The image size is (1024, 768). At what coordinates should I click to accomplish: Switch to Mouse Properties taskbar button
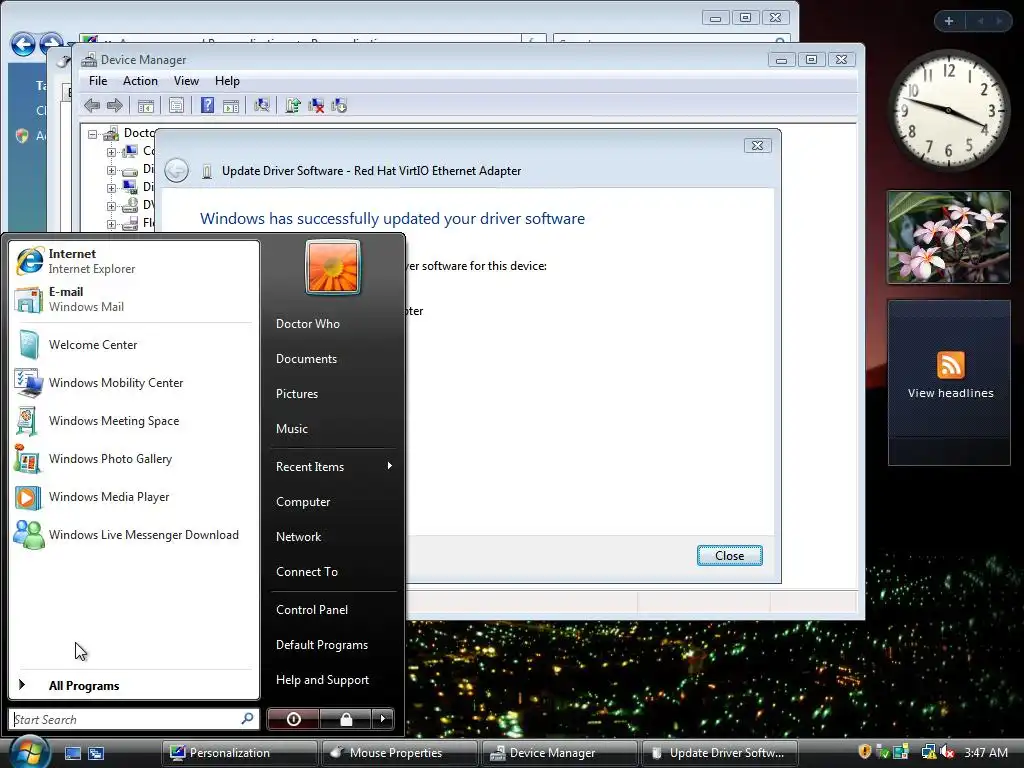coord(400,753)
